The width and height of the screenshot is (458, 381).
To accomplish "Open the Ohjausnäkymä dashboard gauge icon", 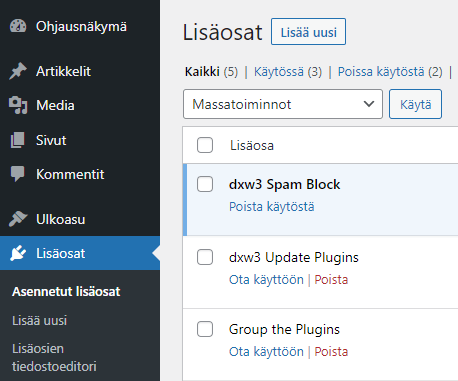I will 18,26.
